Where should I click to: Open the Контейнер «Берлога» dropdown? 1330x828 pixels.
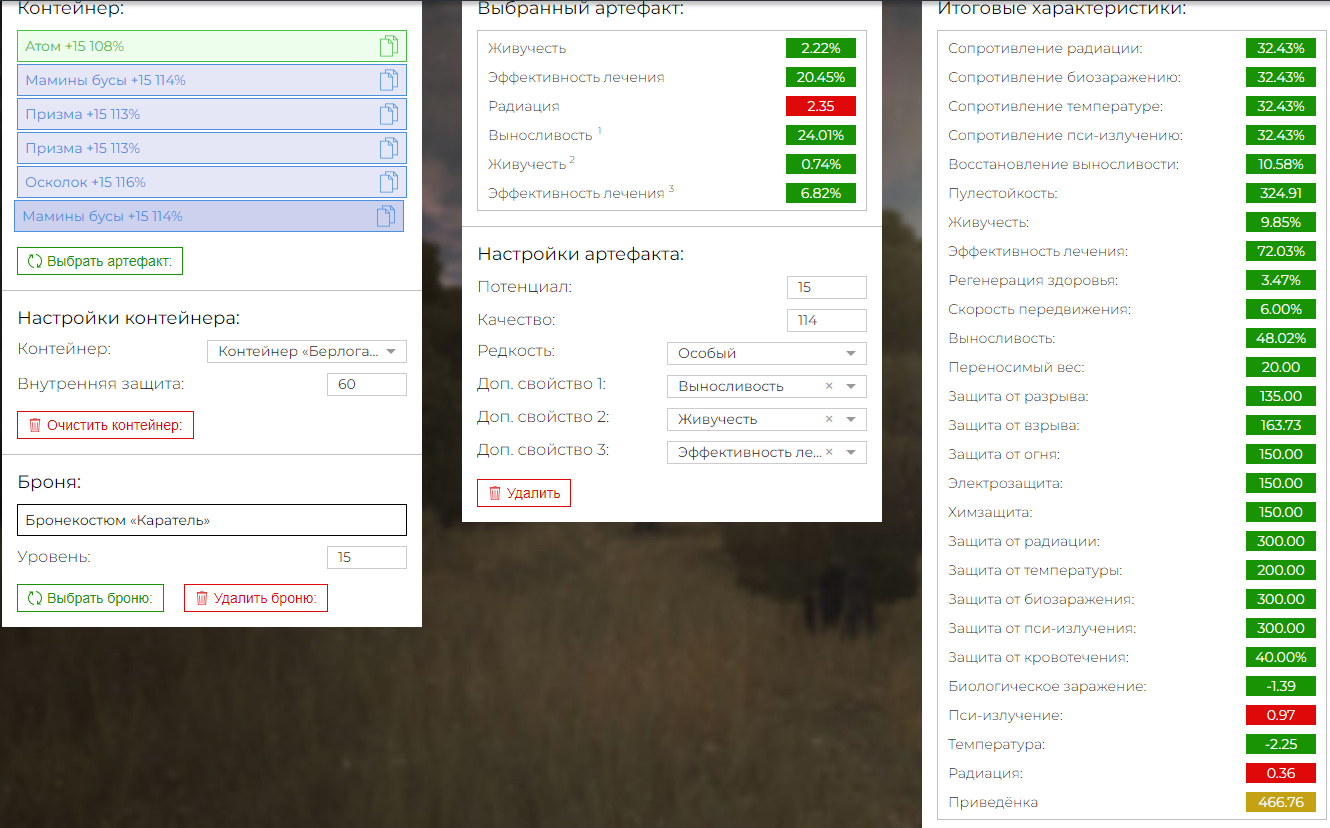click(306, 351)
